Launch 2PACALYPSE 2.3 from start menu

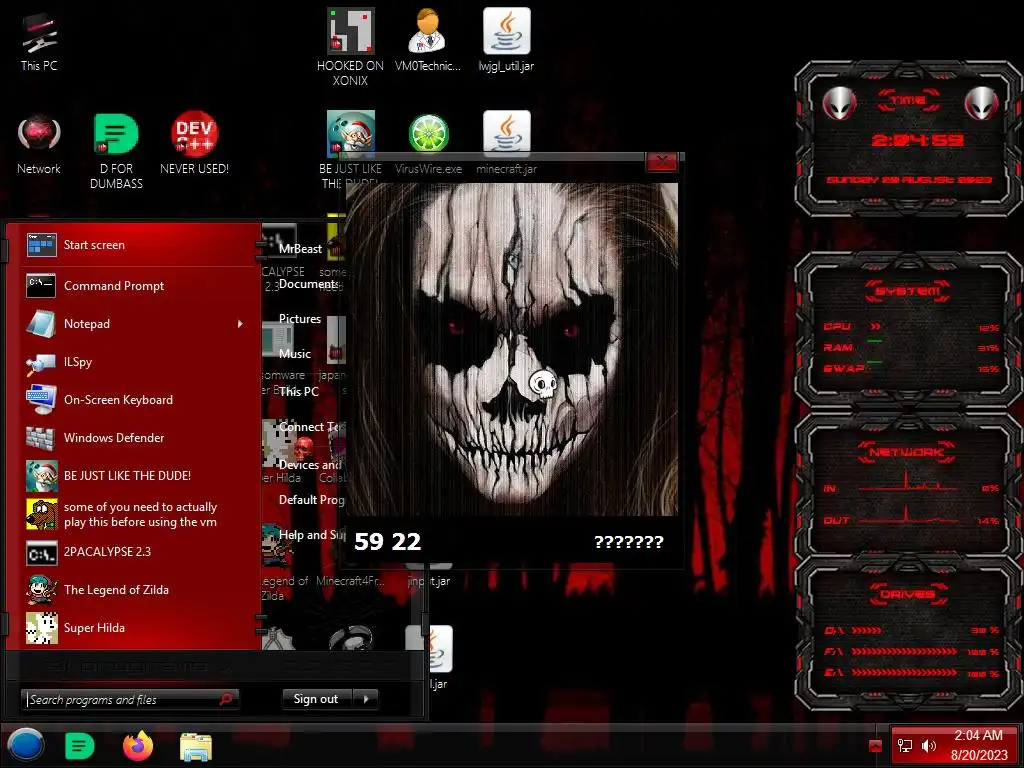click(x=138, y=552)
